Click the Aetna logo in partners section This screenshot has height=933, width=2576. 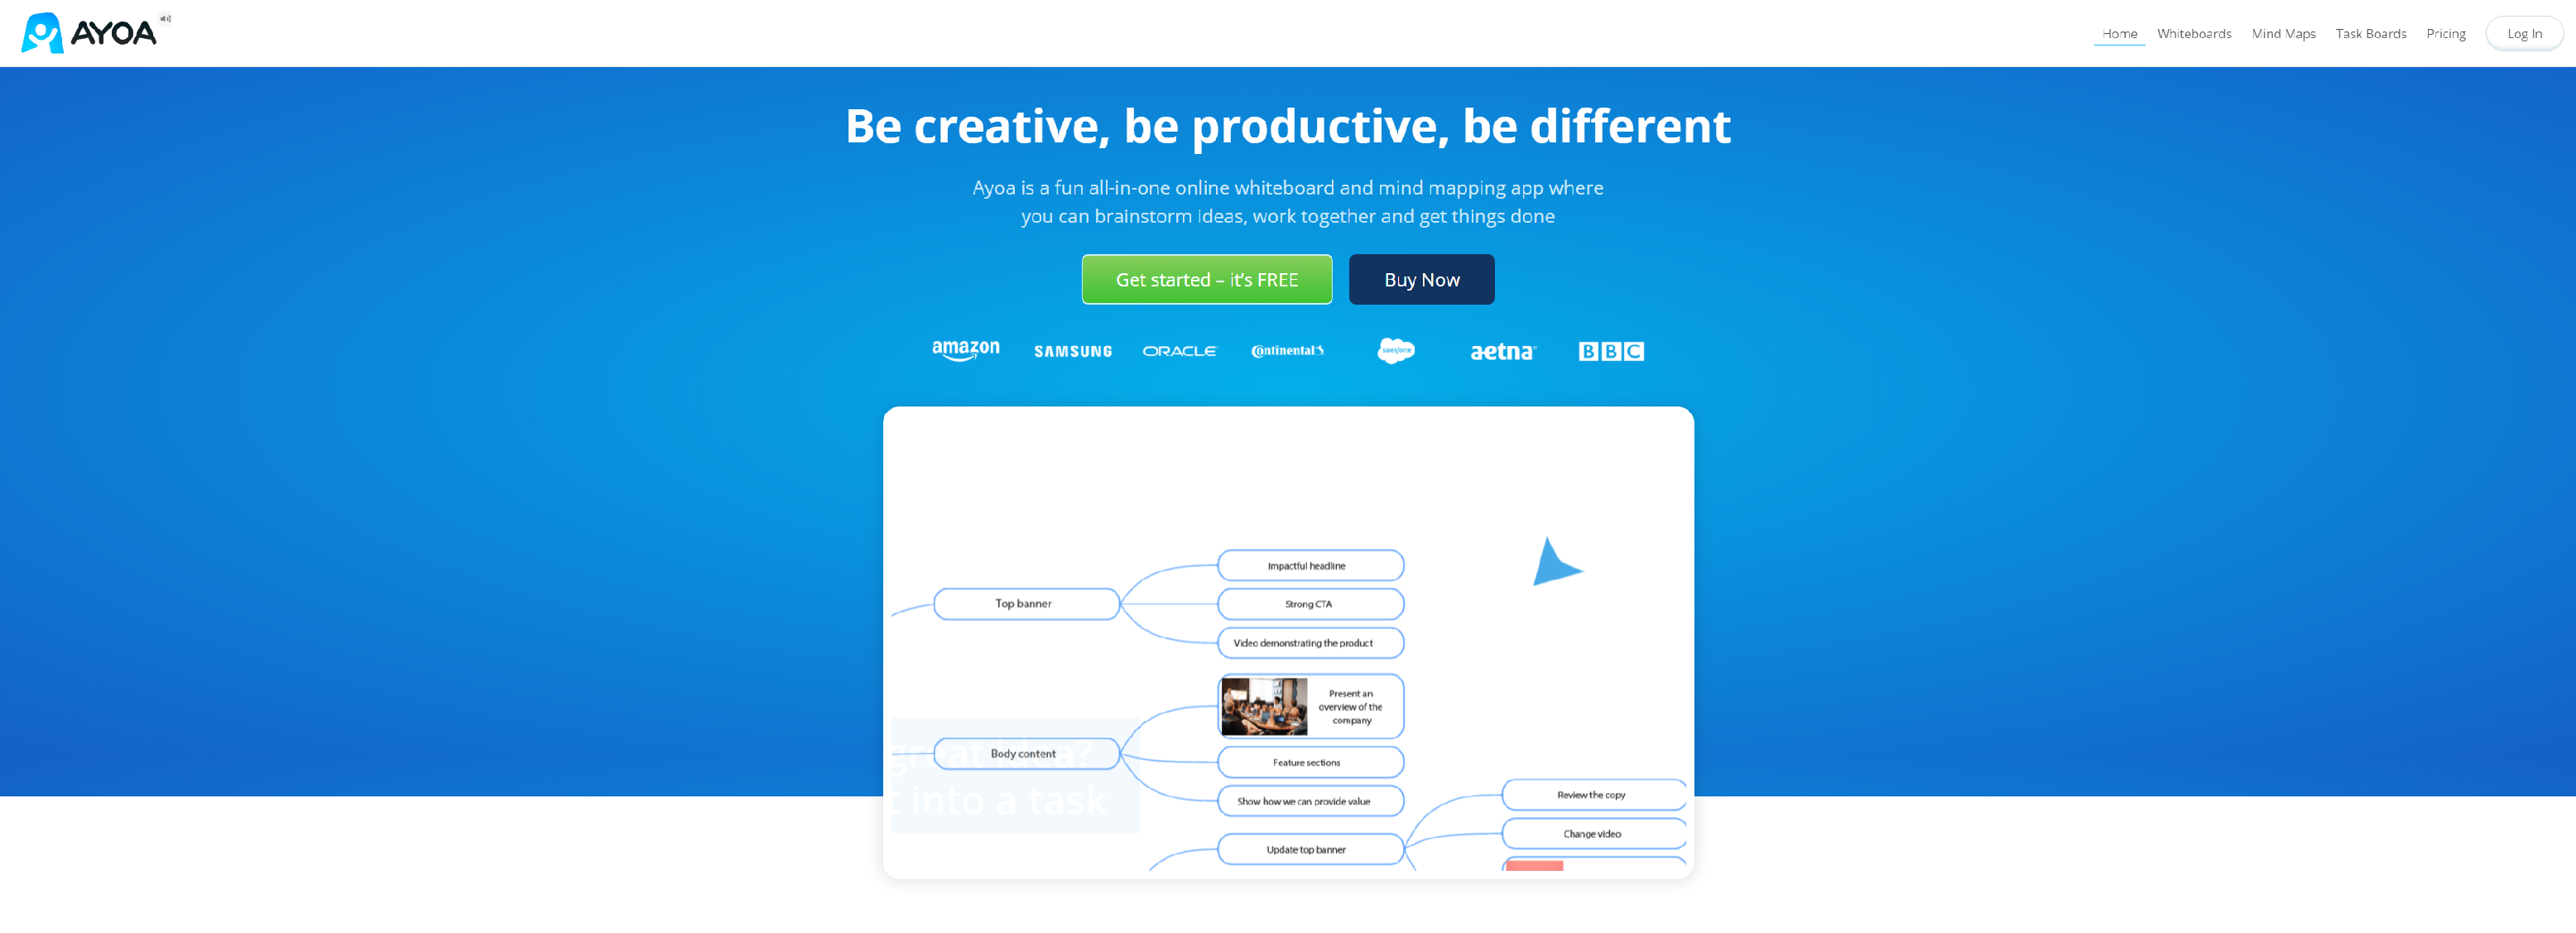1500,350
